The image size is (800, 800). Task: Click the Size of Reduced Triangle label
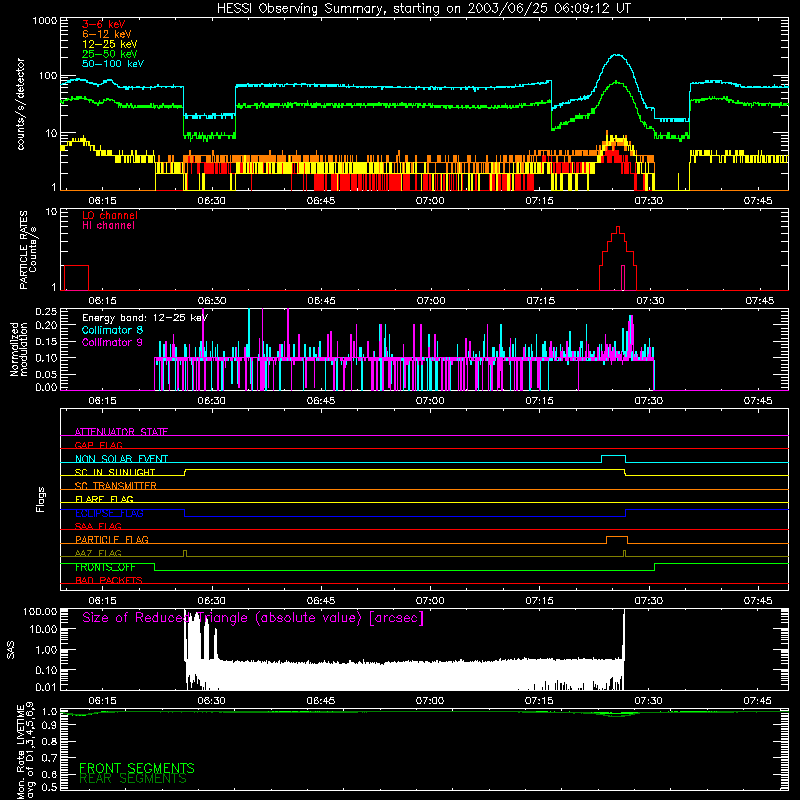[253, 618]
